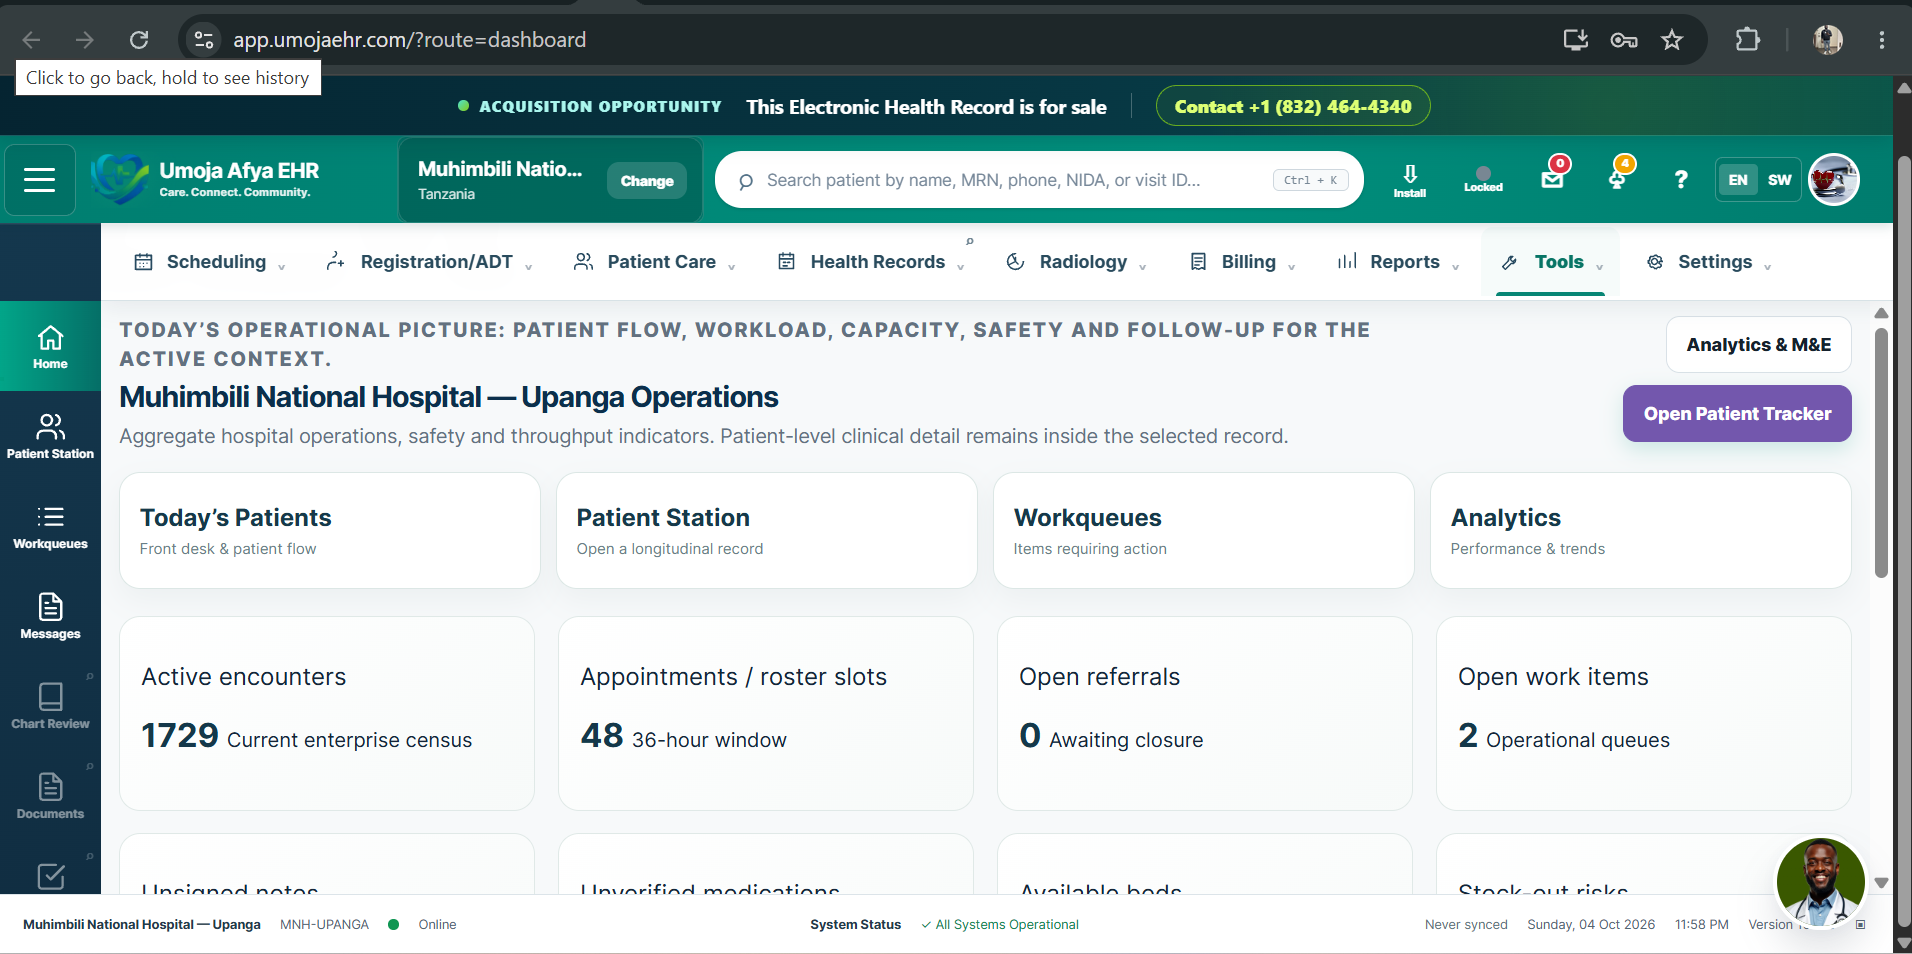Open the notifications alert icon

pos(1618,178)
